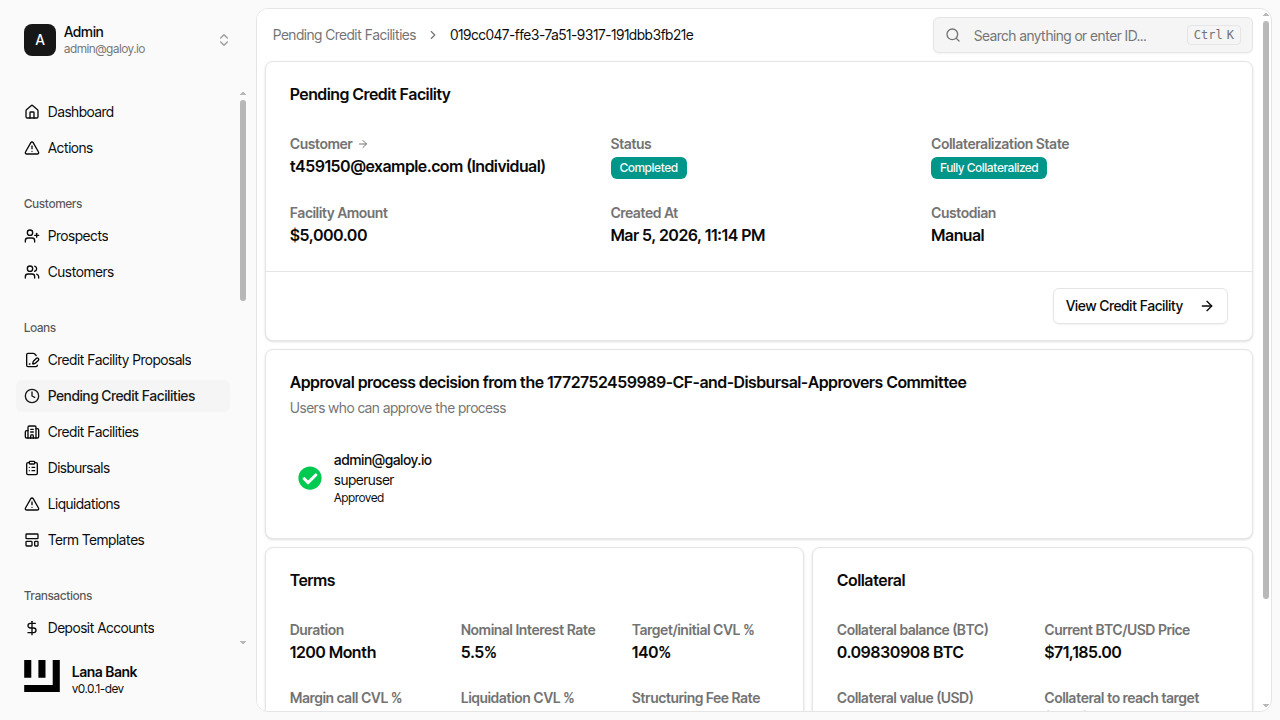Click the Disbursals clipboard icon

click(32, 468)
